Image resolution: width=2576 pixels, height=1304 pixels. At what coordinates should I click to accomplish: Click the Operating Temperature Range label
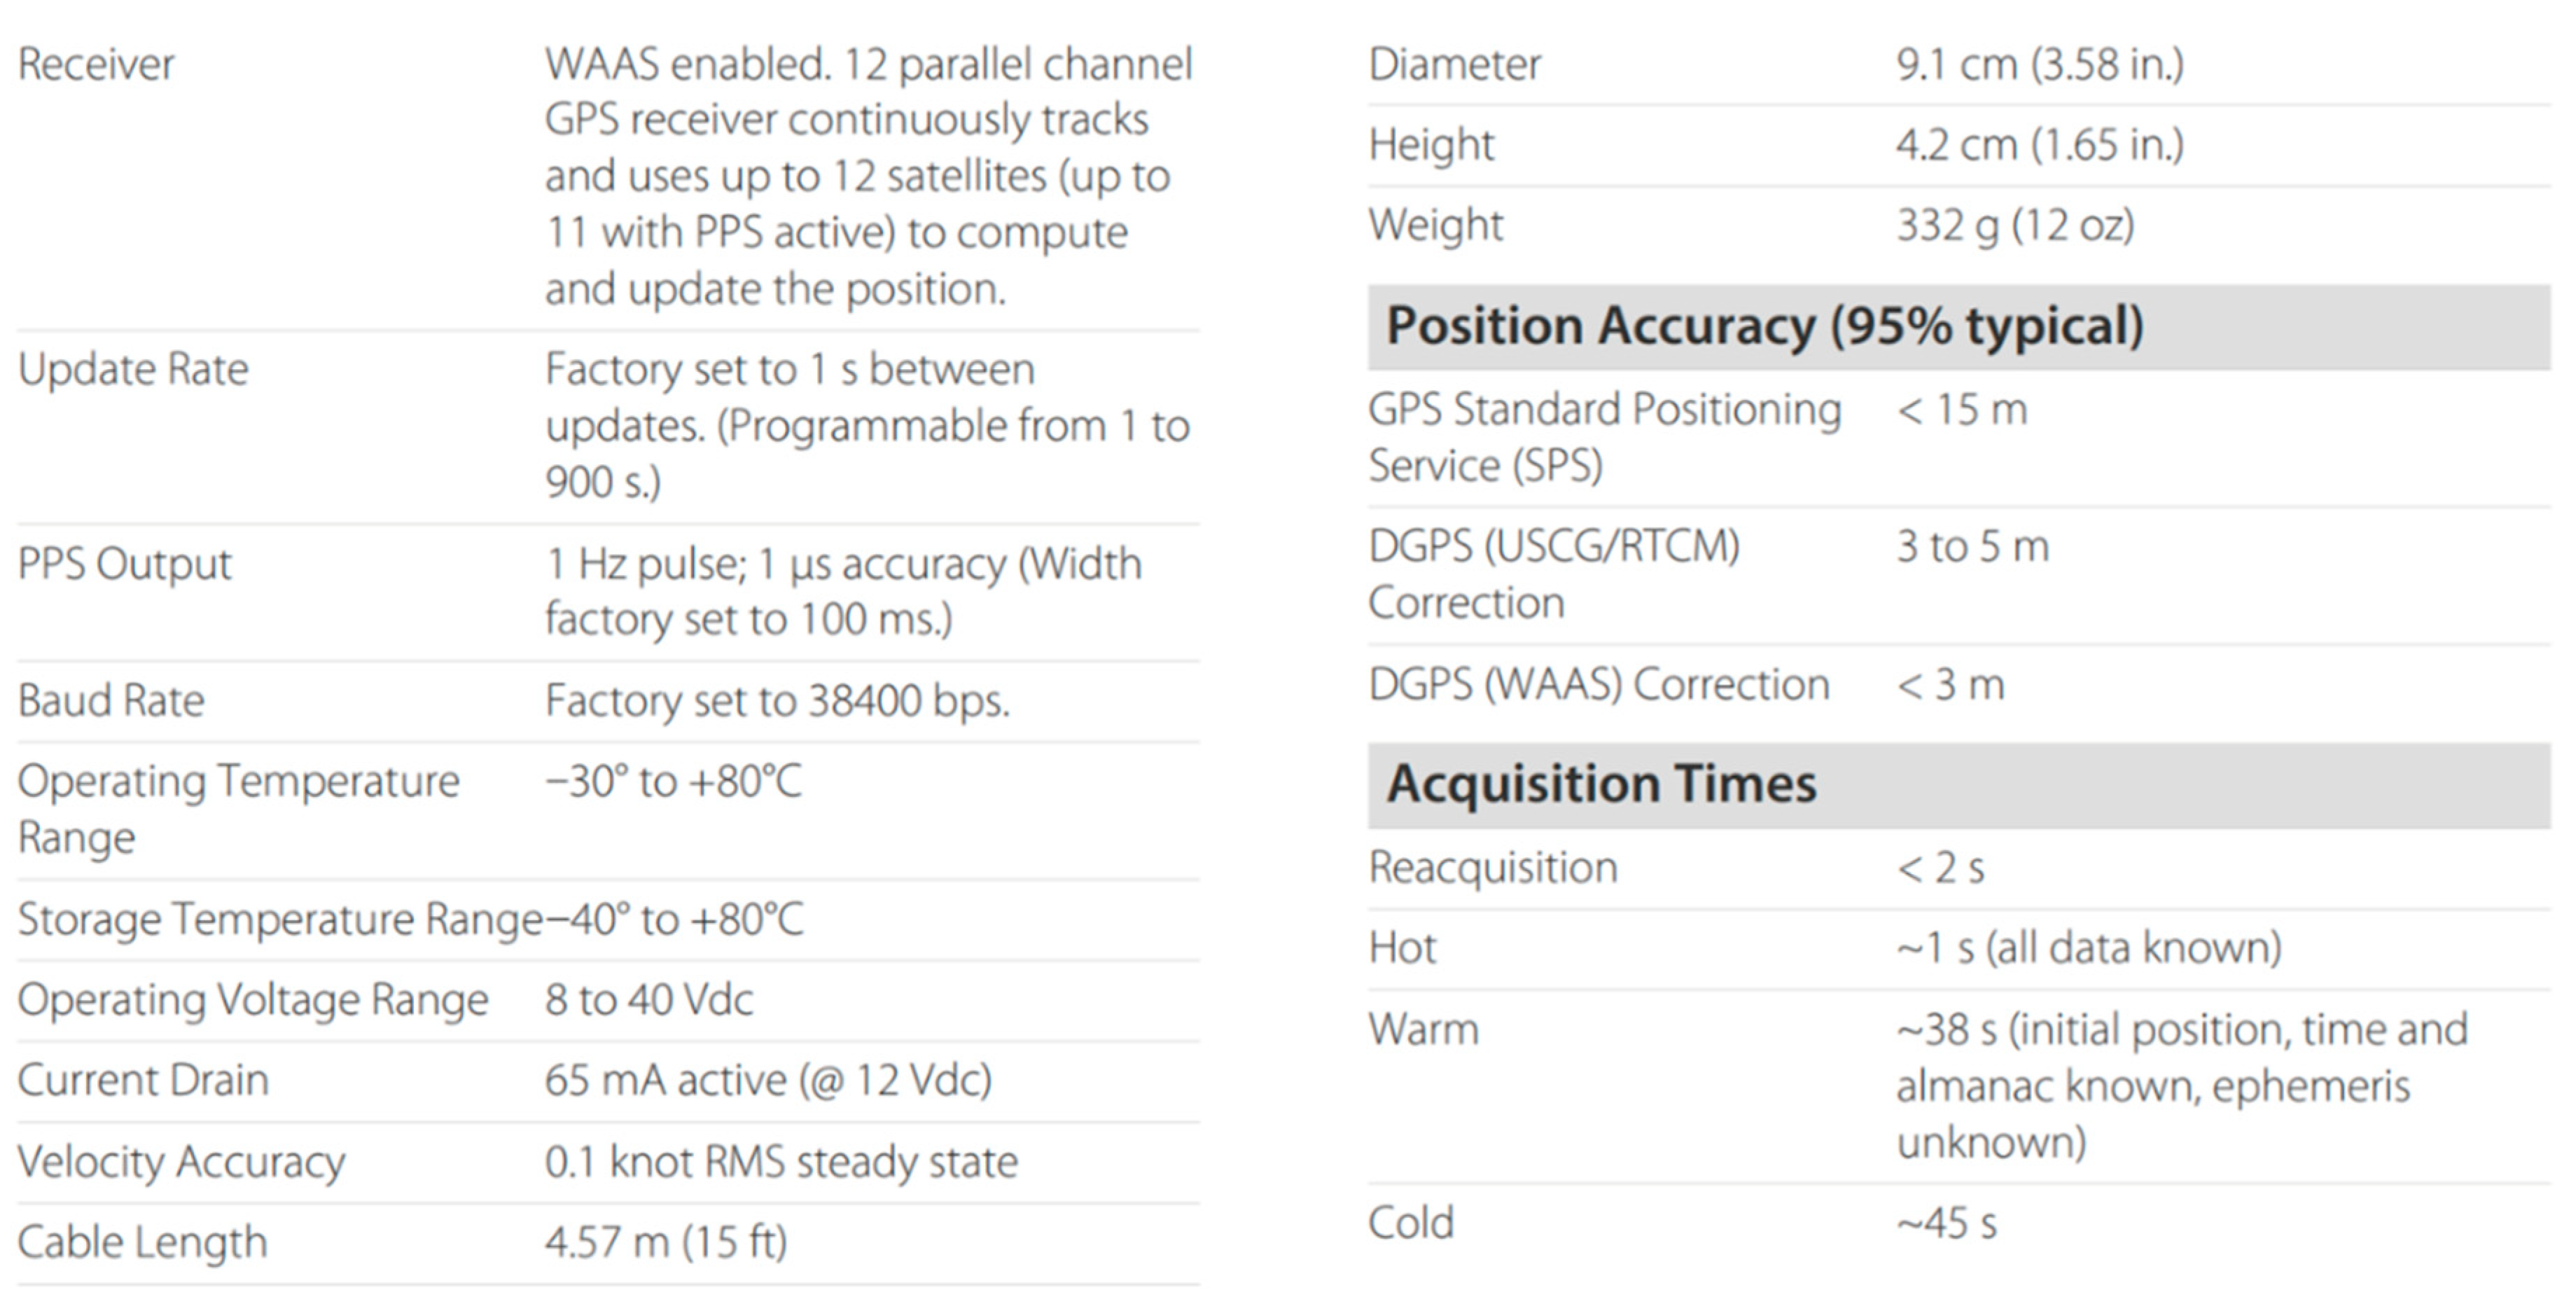coord(238,808)
